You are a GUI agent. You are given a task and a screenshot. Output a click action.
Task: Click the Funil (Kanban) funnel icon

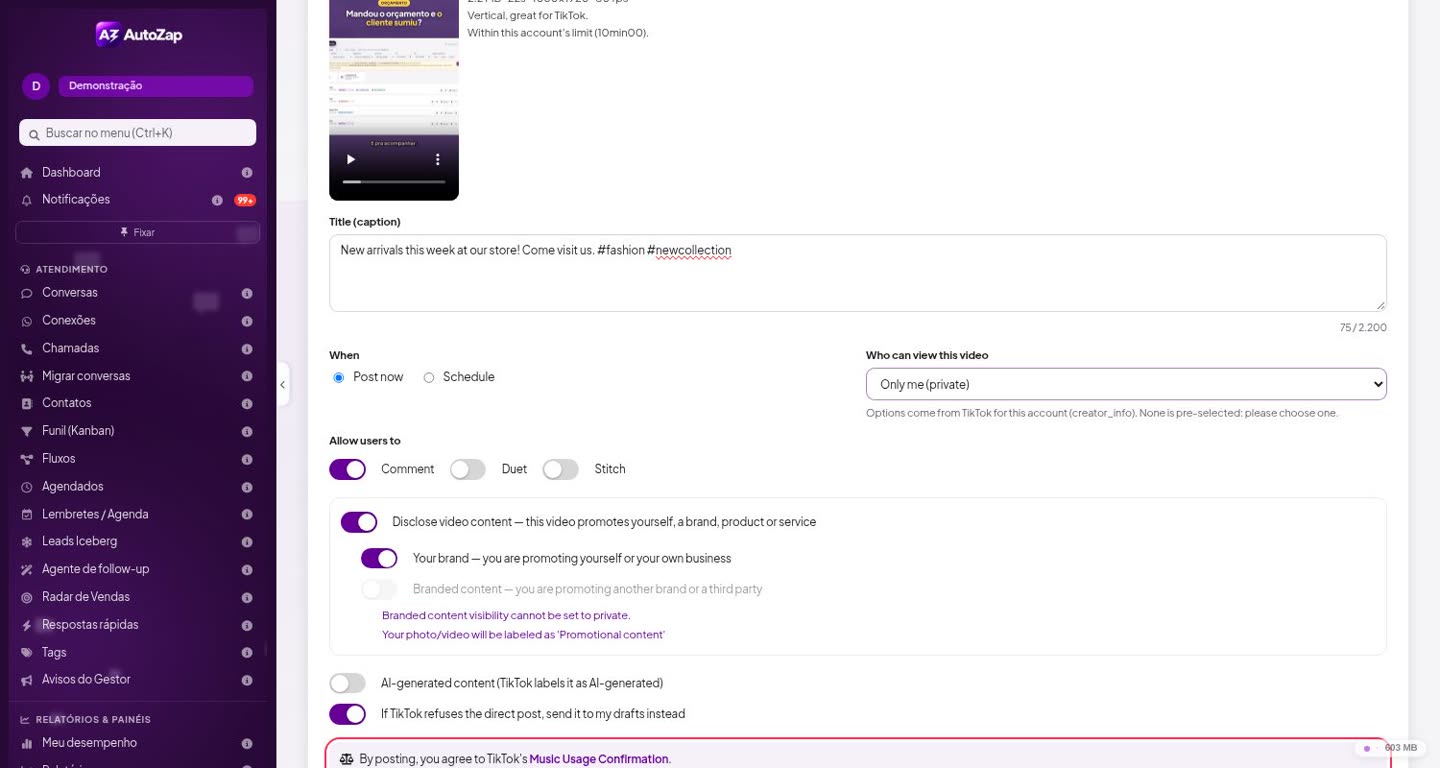click(x=27, y=431)
